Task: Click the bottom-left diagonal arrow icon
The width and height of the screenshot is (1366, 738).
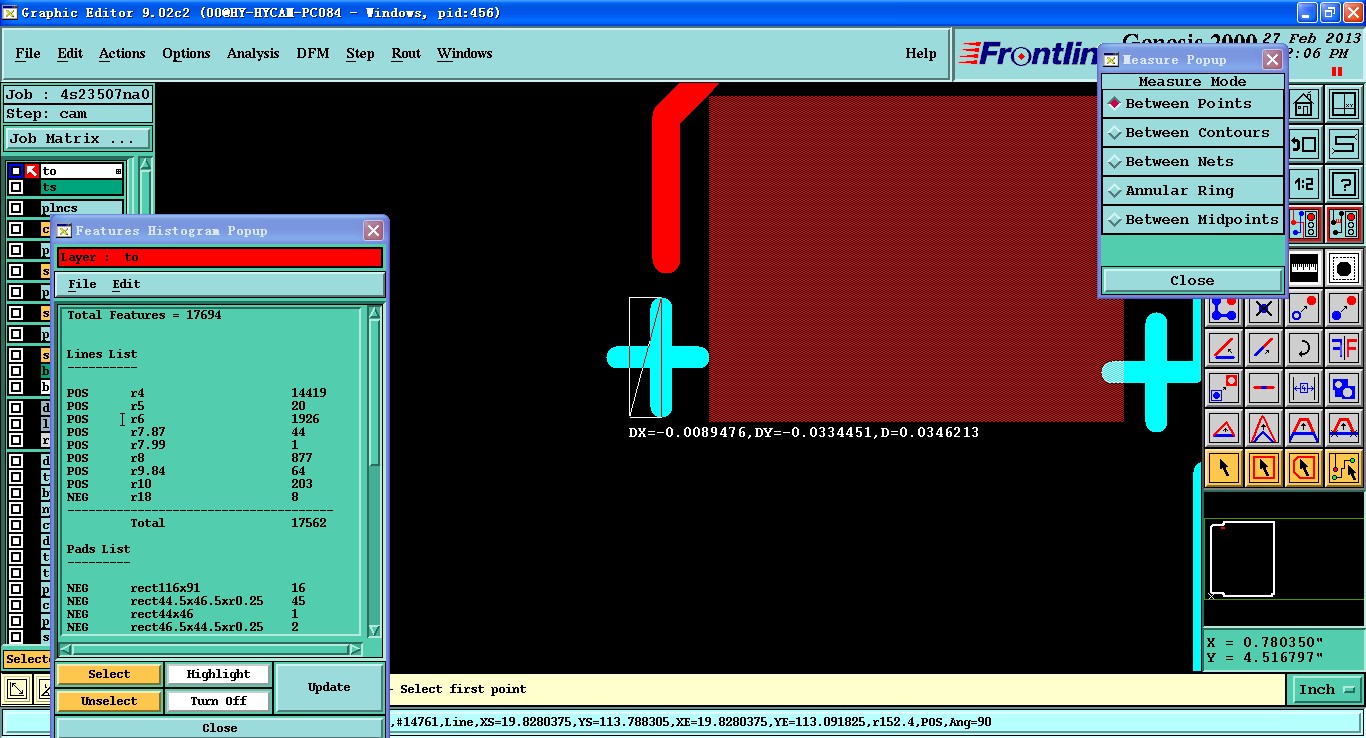Action: pos(16,689)
